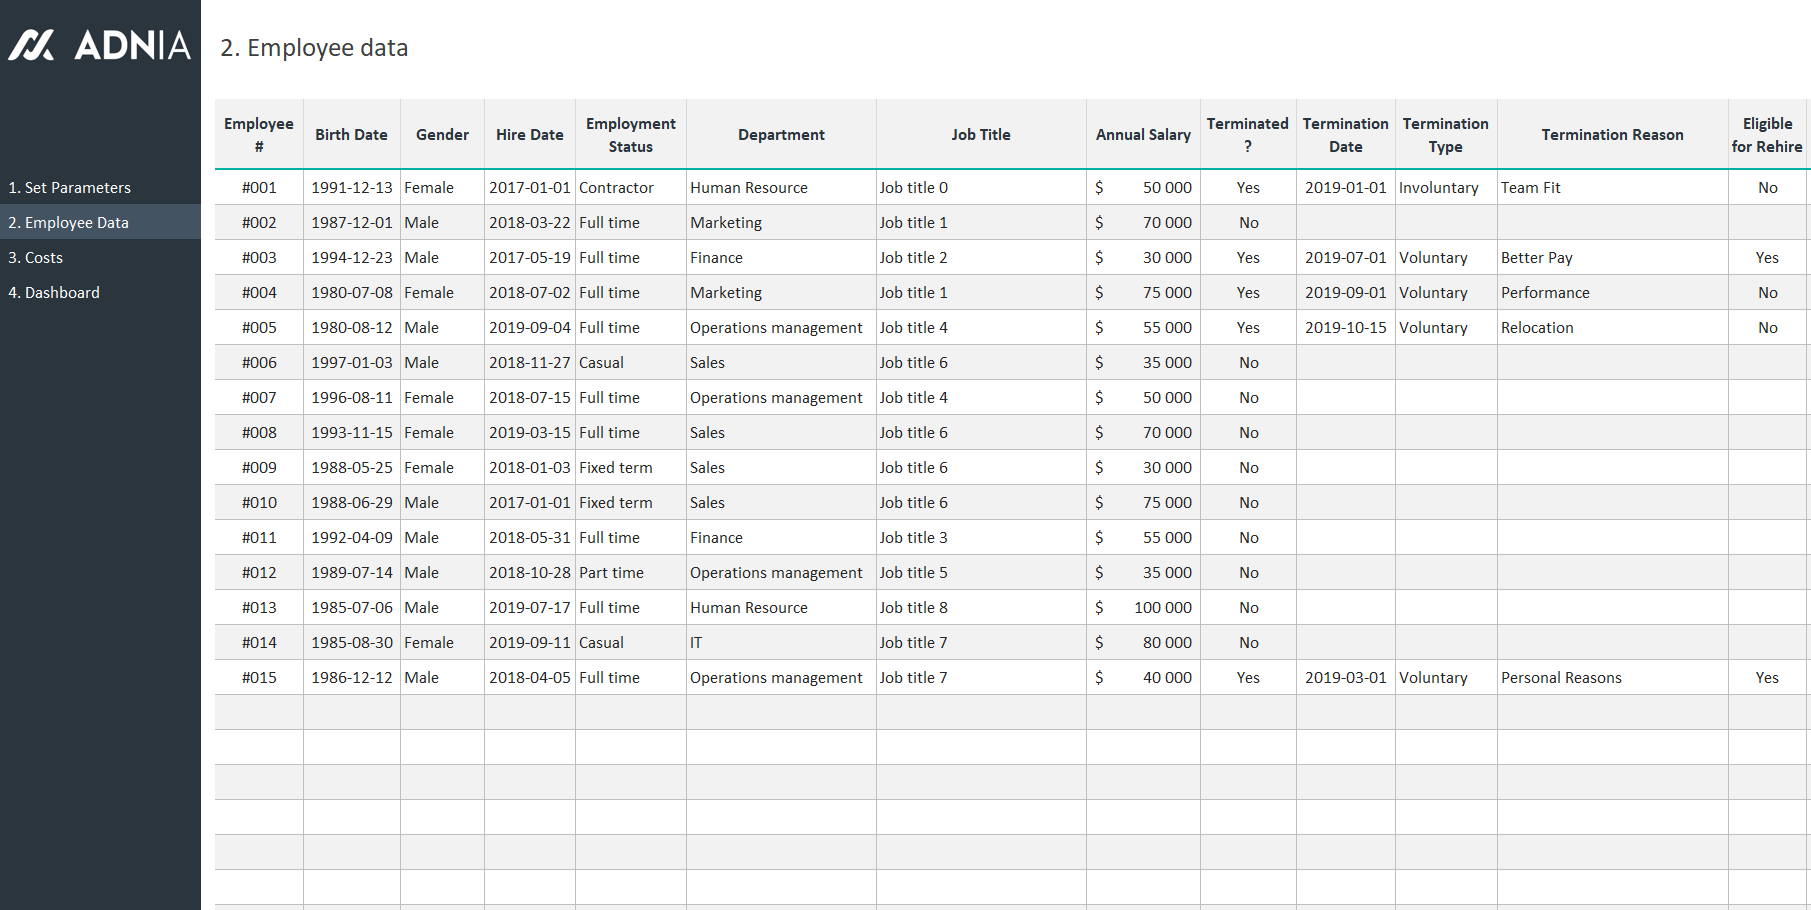Image resolution: width=1811 pixels, height=910 pixels.
Task: Click the Annual Salary column header
Action: 1143,135
